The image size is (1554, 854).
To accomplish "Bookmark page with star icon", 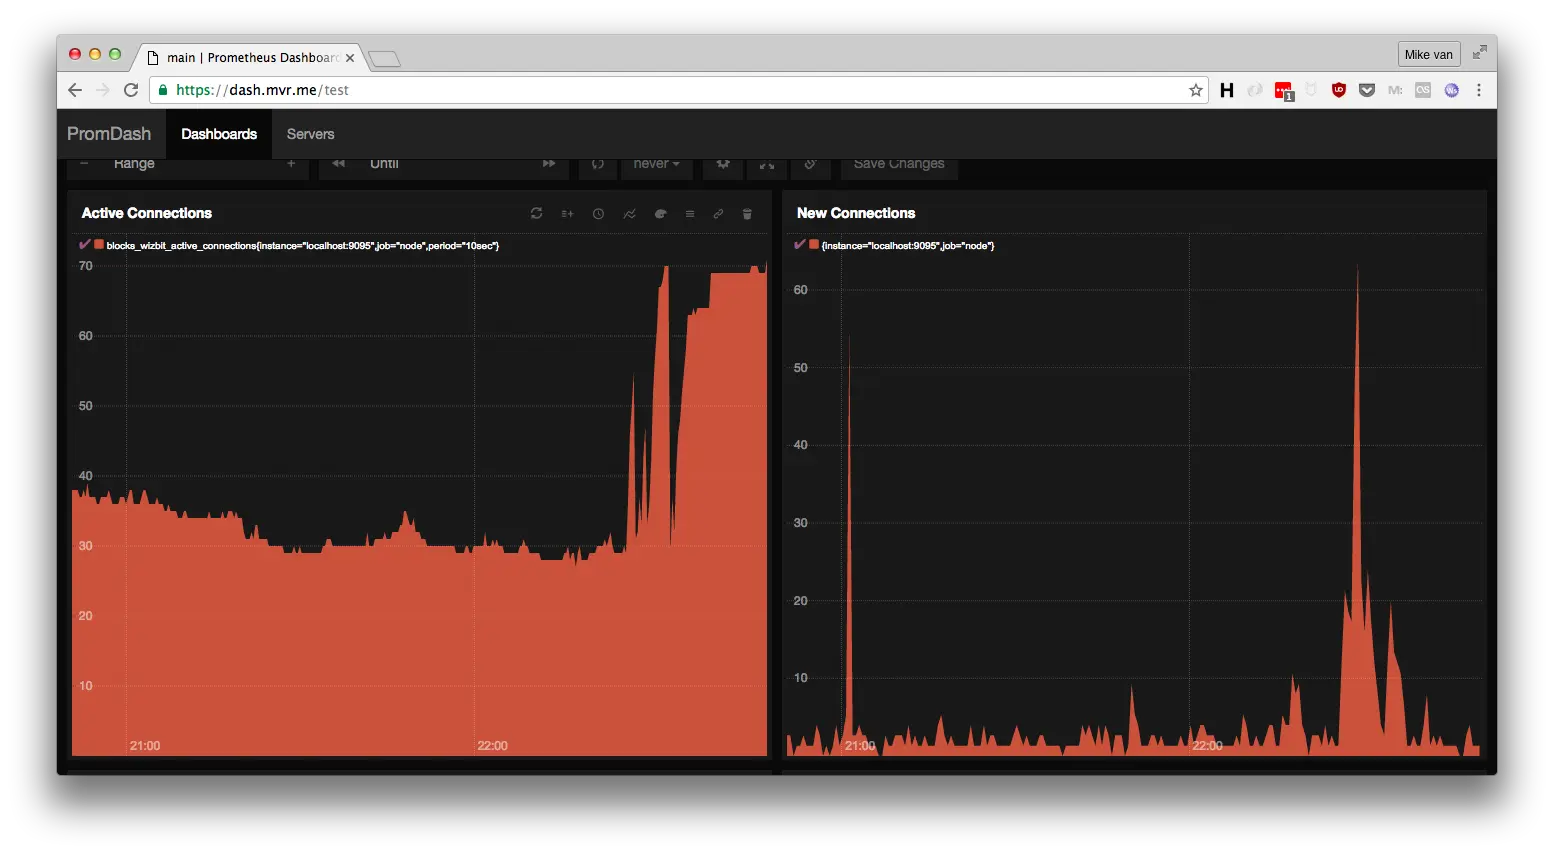I will click(x=1195, y=90).
